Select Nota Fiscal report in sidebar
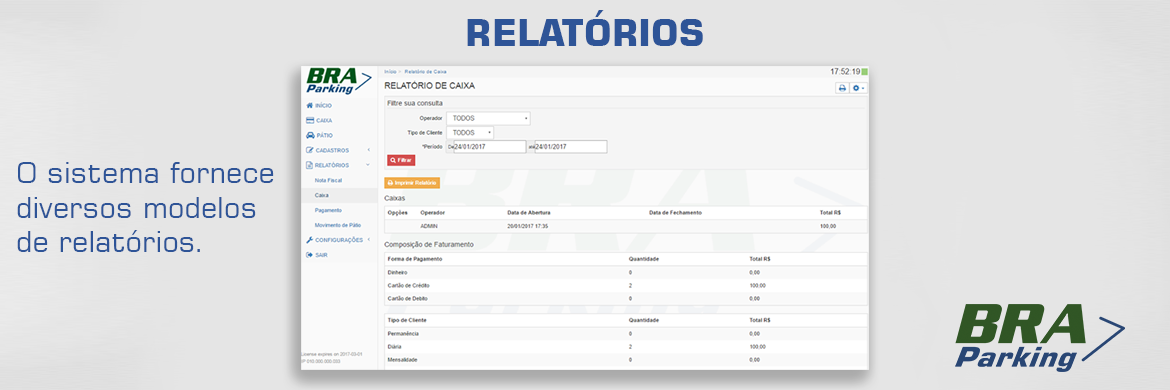 click(x=328, y=180)
